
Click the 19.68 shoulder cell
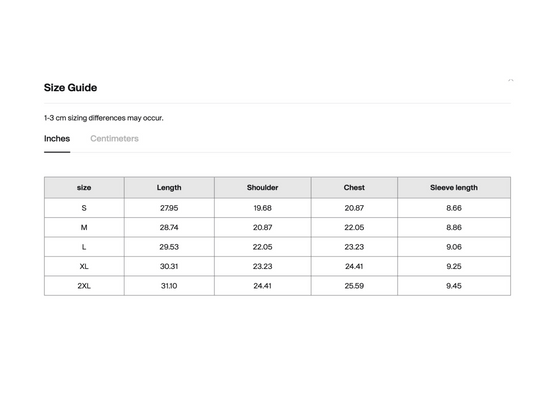pyautogui.click(x=262, y=208)
